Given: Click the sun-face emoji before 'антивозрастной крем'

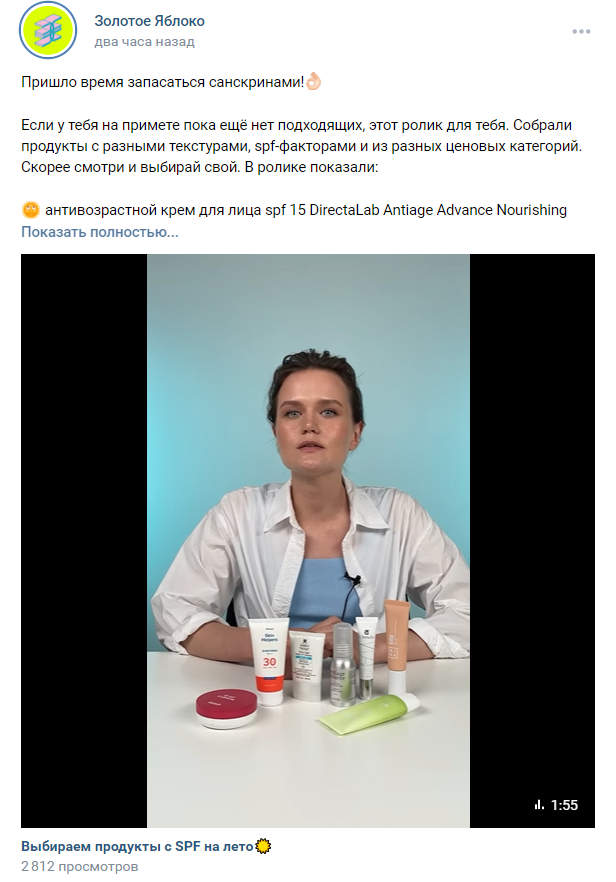Looking at the screenshot, I should pos(31,210).
